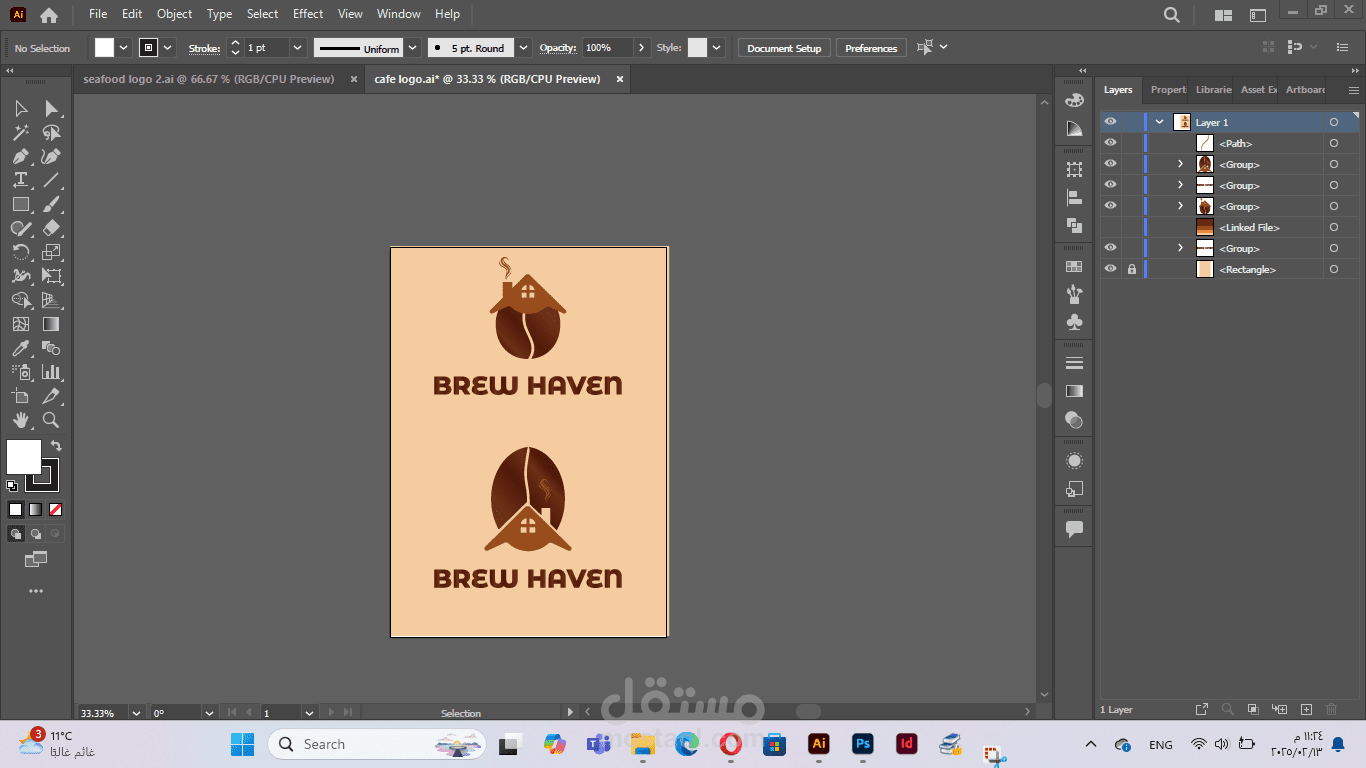This screenshot has height=768, width=1366.
Task: Activate the Hand tool
Action: click(x=20, y=420)
